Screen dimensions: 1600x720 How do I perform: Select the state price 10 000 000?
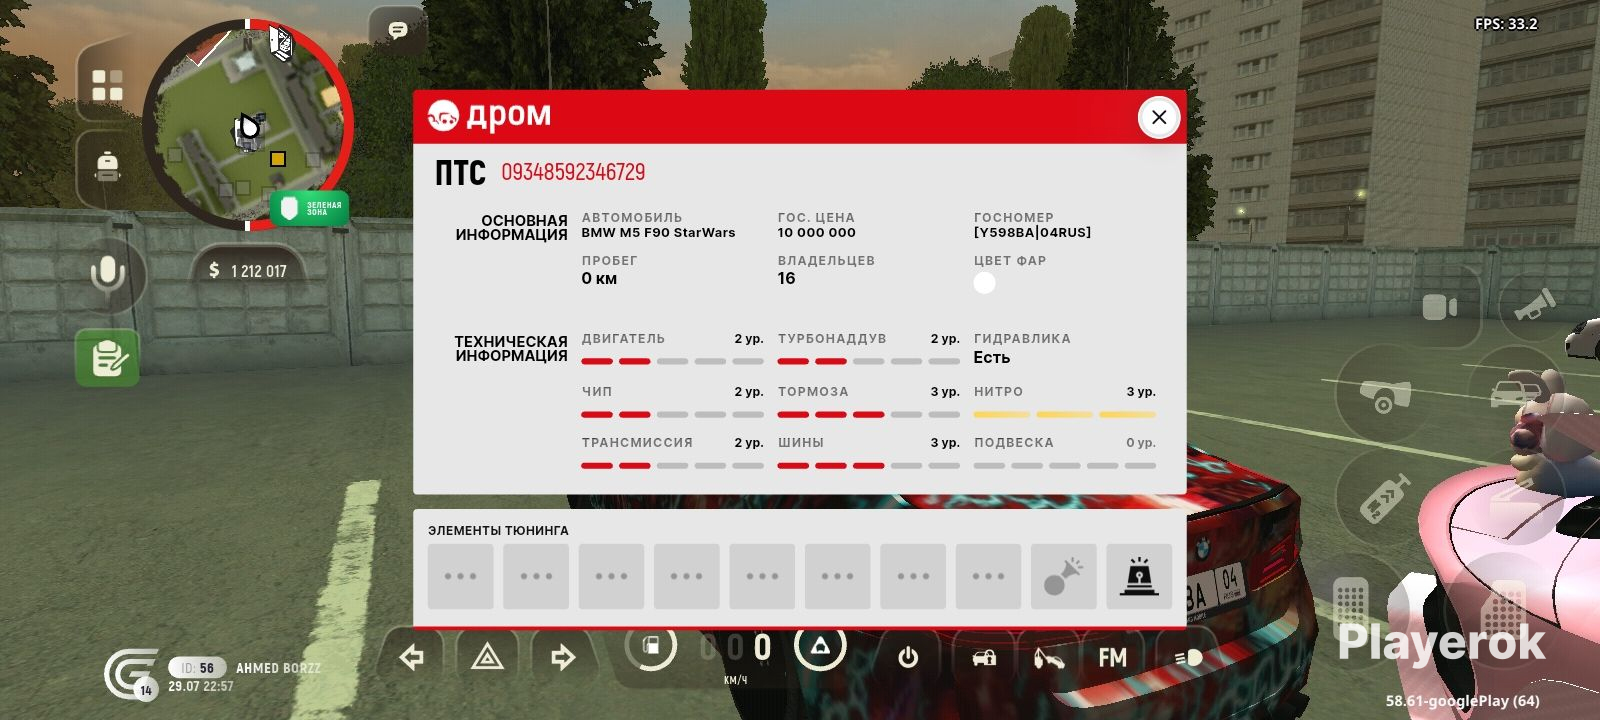[817, 233]
